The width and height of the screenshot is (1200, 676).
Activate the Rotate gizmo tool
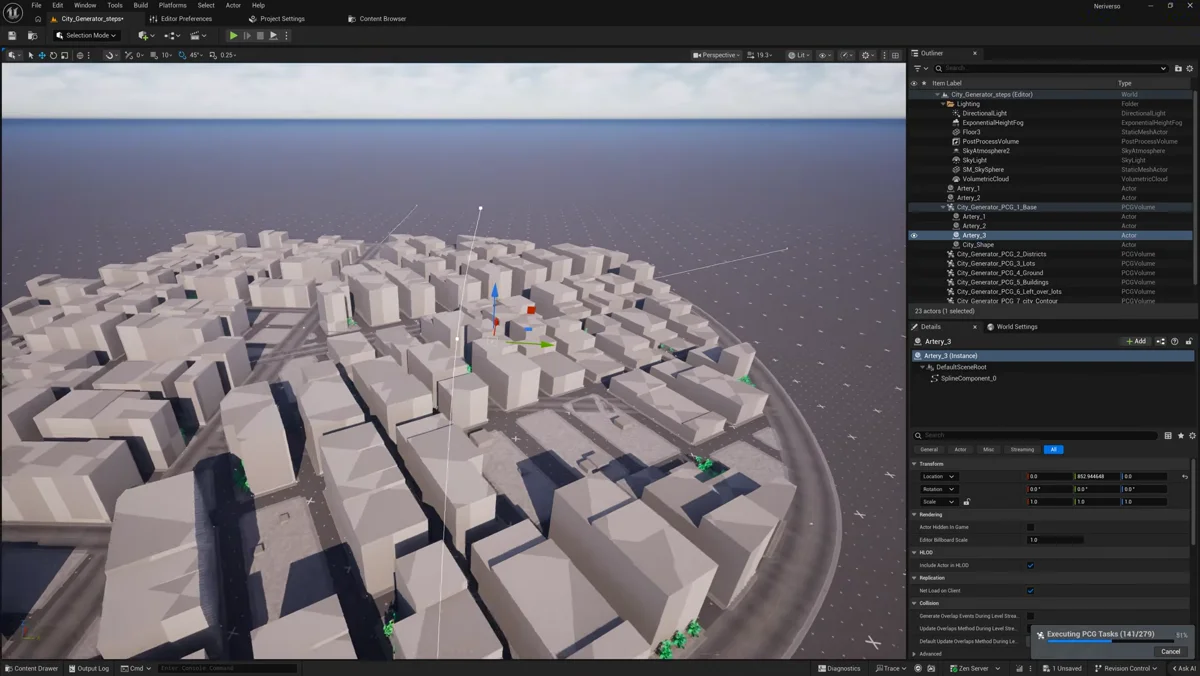pyautogui.click(x=53, y=55)
